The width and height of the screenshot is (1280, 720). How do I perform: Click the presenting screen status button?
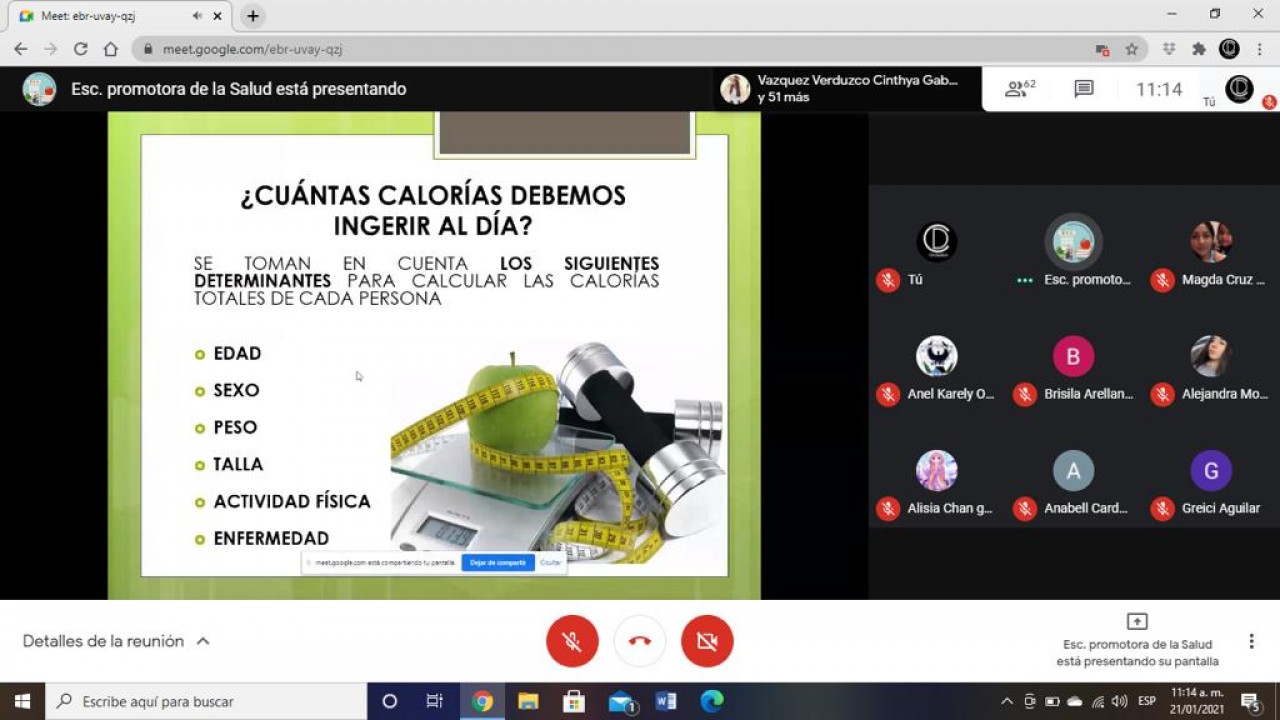pyautogui.click(x=1137, y=640)
